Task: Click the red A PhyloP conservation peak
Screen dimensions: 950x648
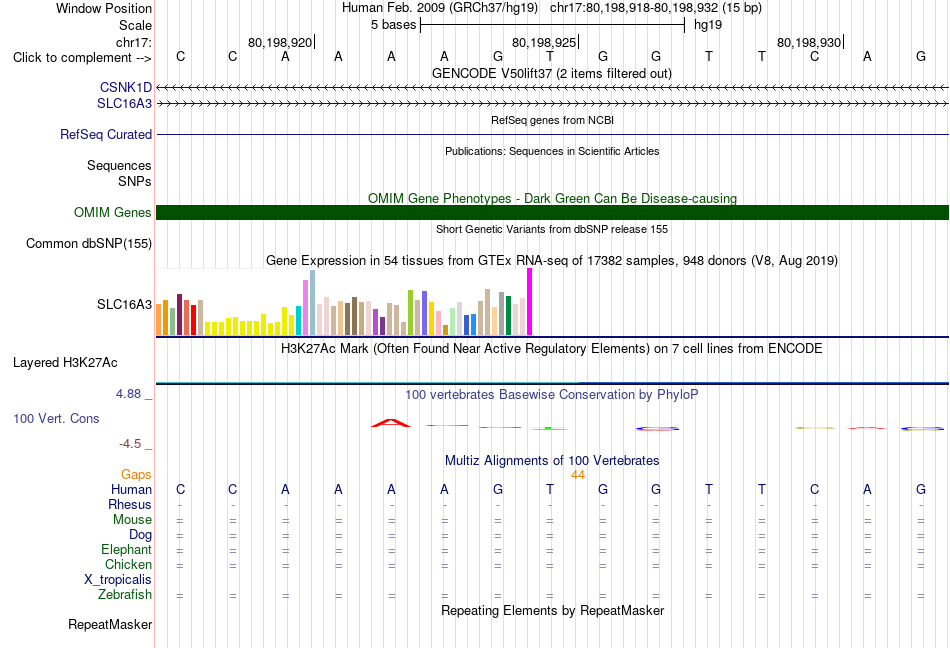Action: pyautogui.click(x=391, y=423)
